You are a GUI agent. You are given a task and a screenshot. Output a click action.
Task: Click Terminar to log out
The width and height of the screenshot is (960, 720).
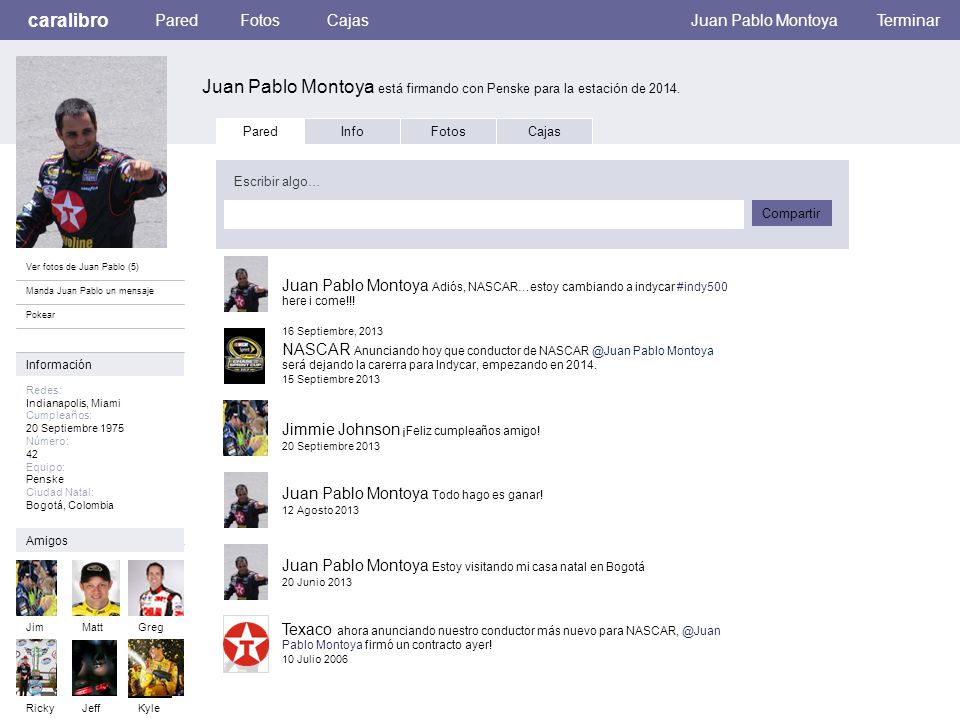coord(908,20)
